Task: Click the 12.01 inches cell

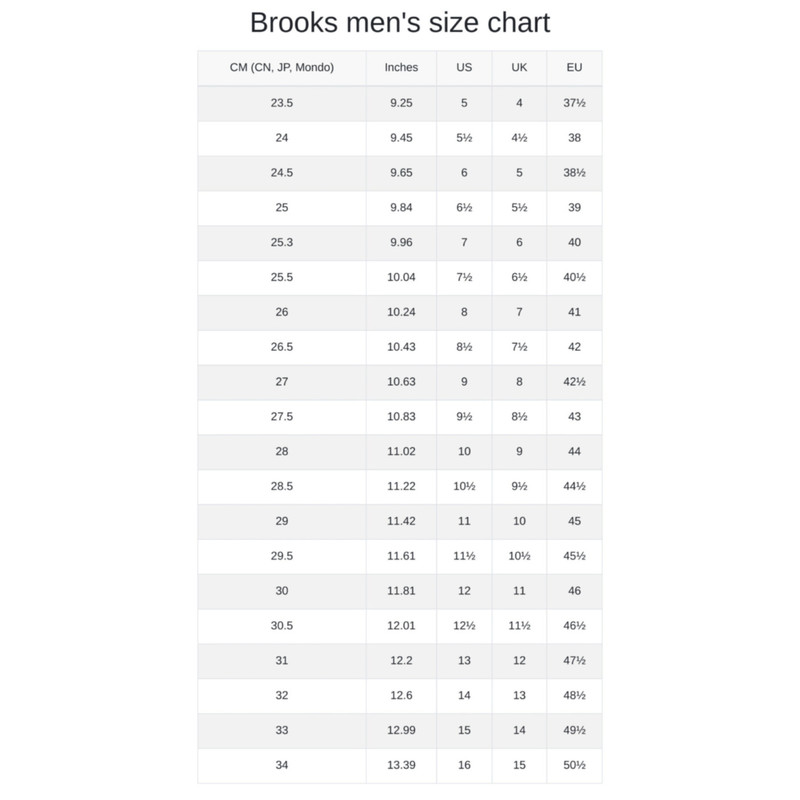Action: [x=401, y=626]
